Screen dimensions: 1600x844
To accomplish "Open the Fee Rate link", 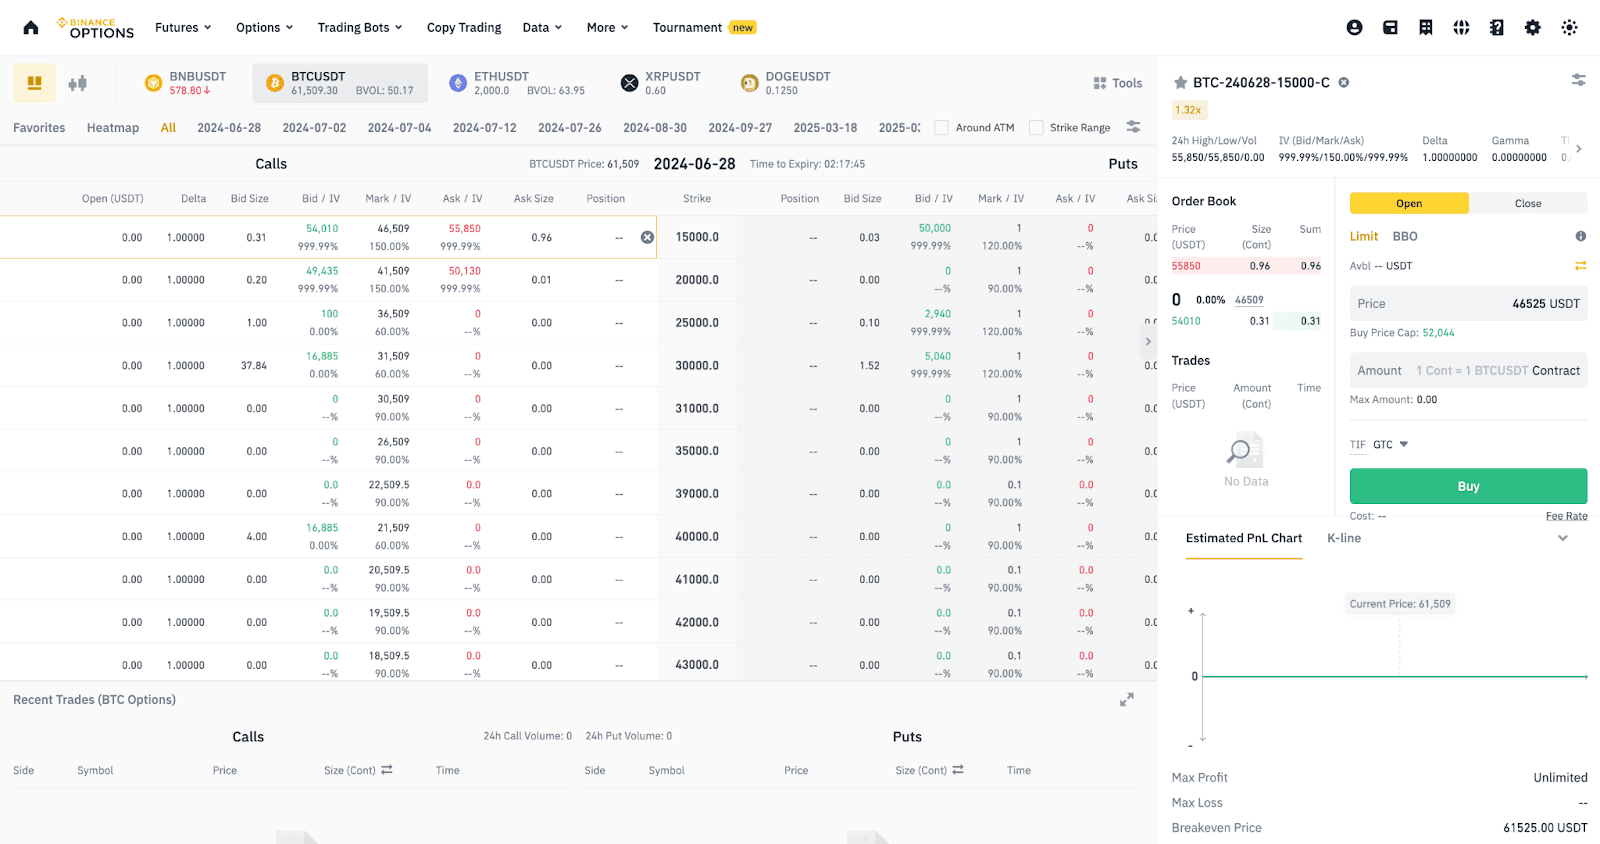I will pyautogui.click(x=1566, y=516).
